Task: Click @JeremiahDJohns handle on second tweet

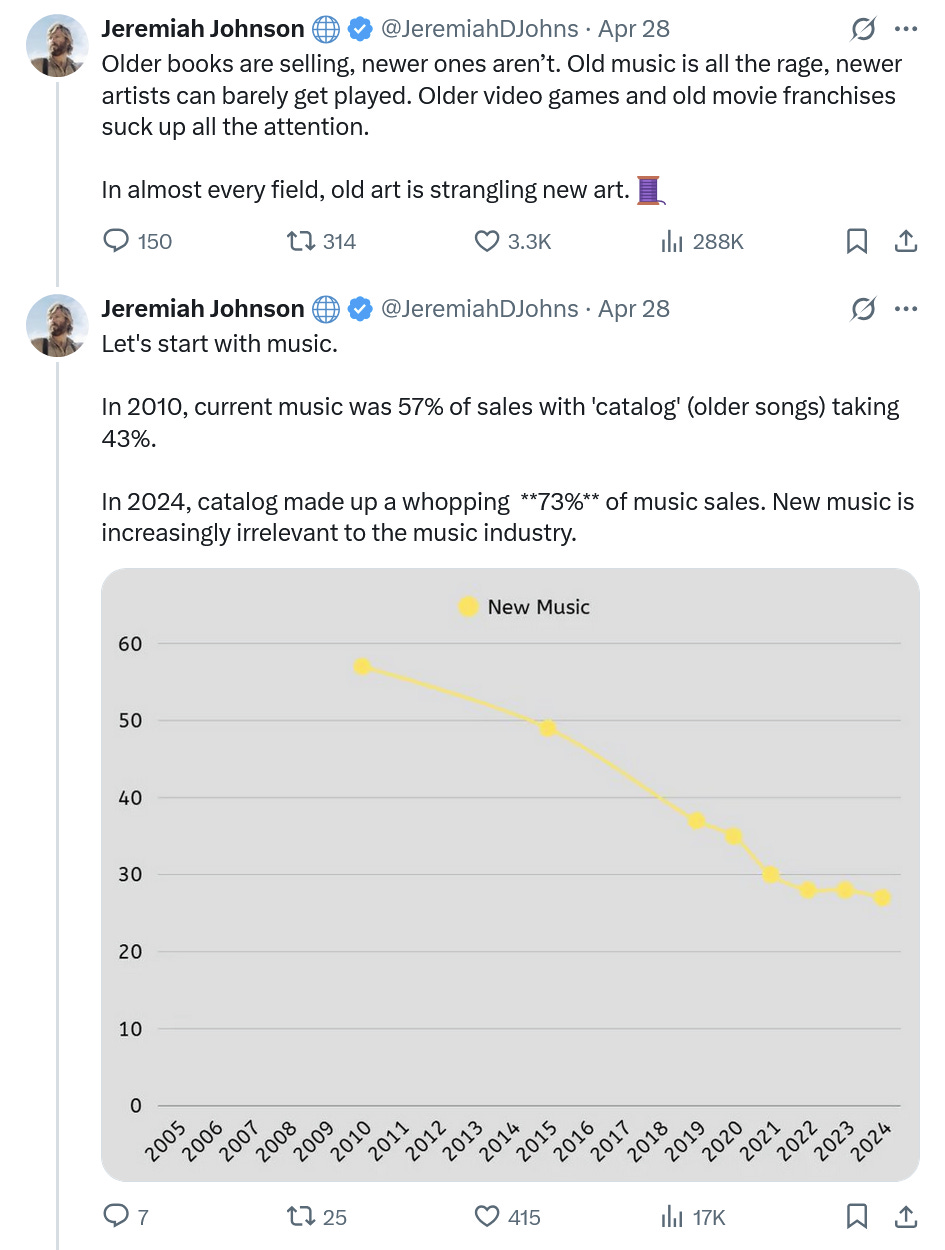Action: click(479, 308)
